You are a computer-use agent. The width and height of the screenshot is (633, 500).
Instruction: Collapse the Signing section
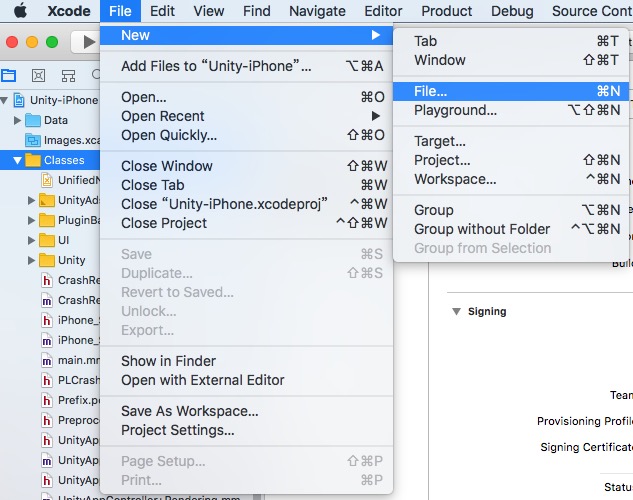pyautogui.click(x=457, y=312)
